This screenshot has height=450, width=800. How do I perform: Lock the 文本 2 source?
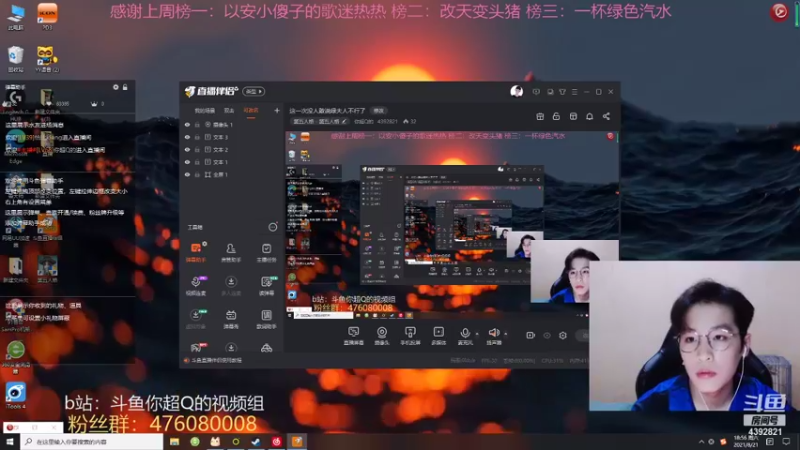pos(197,149)
